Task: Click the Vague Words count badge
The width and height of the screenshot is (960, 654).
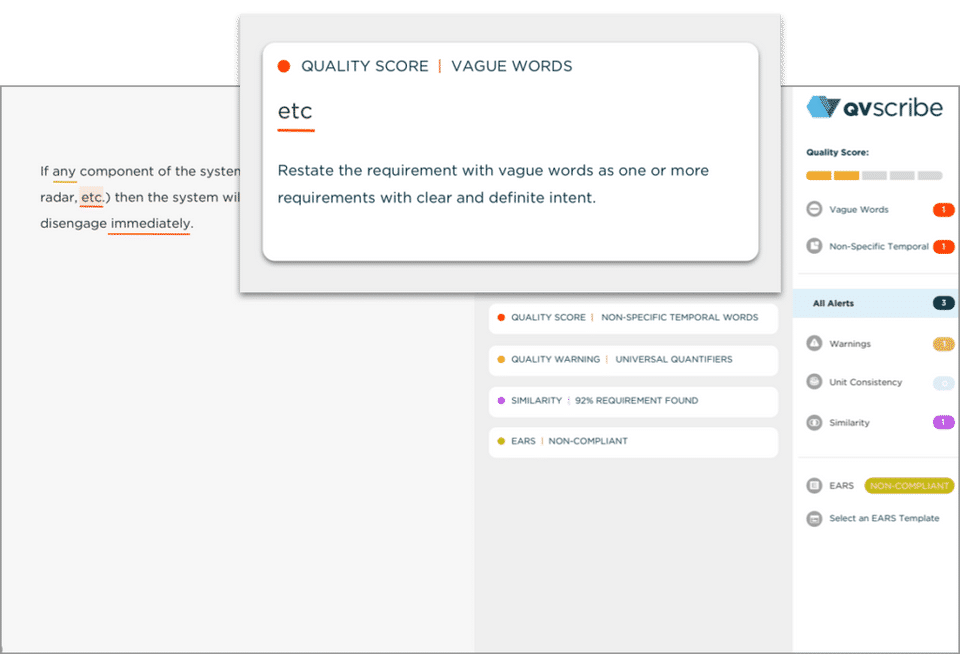Action: pos(943,209)
